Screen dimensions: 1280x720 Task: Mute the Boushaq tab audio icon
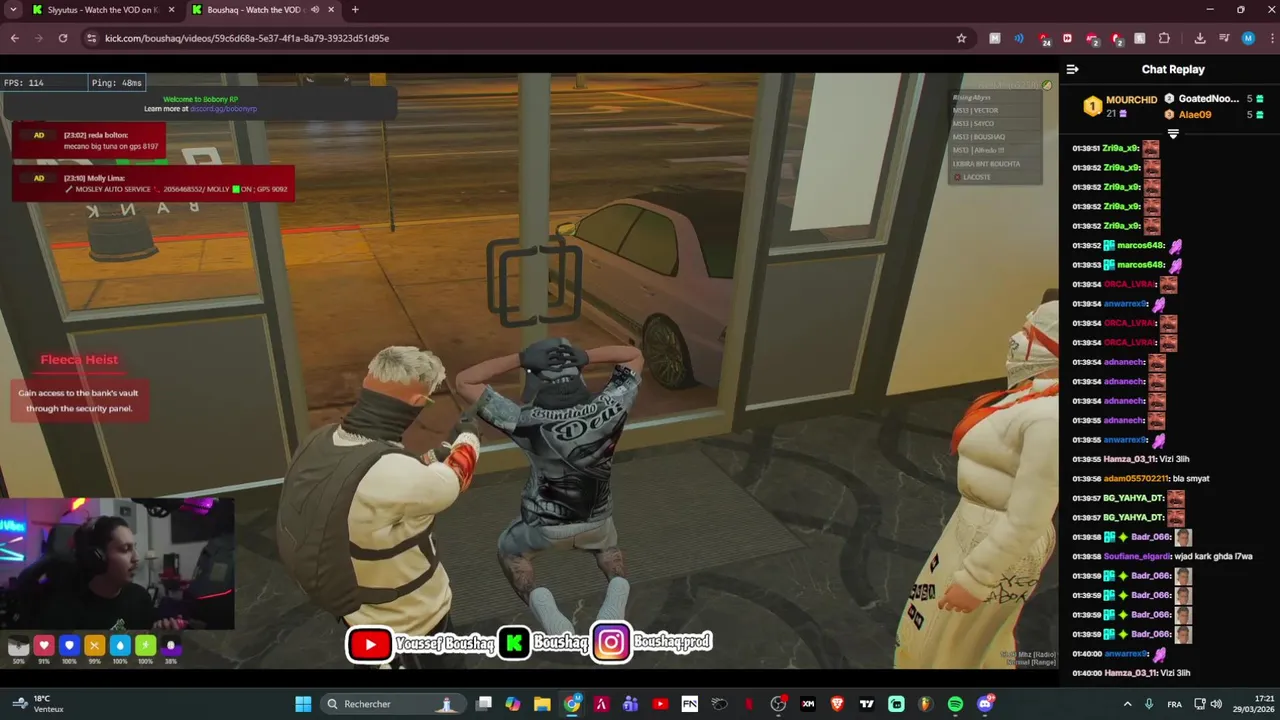click(x=315, y=10)
